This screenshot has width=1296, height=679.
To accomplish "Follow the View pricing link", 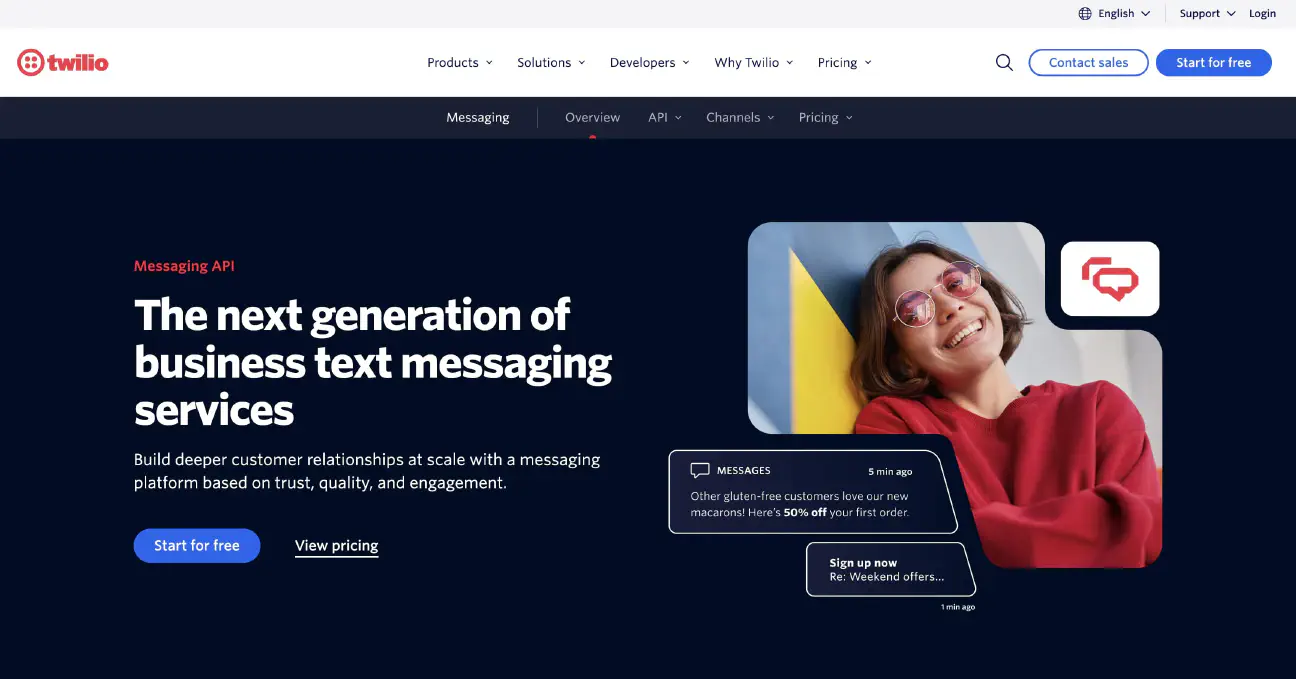I will coord(337,546).
